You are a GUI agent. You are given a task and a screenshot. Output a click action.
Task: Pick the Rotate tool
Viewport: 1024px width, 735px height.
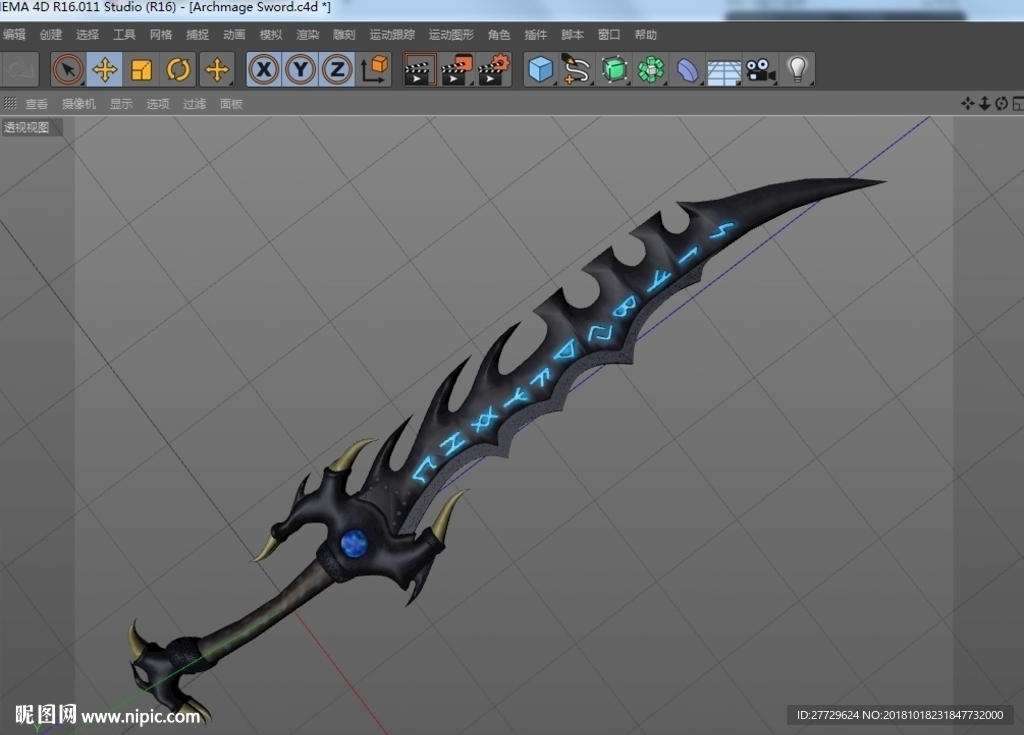178,69
